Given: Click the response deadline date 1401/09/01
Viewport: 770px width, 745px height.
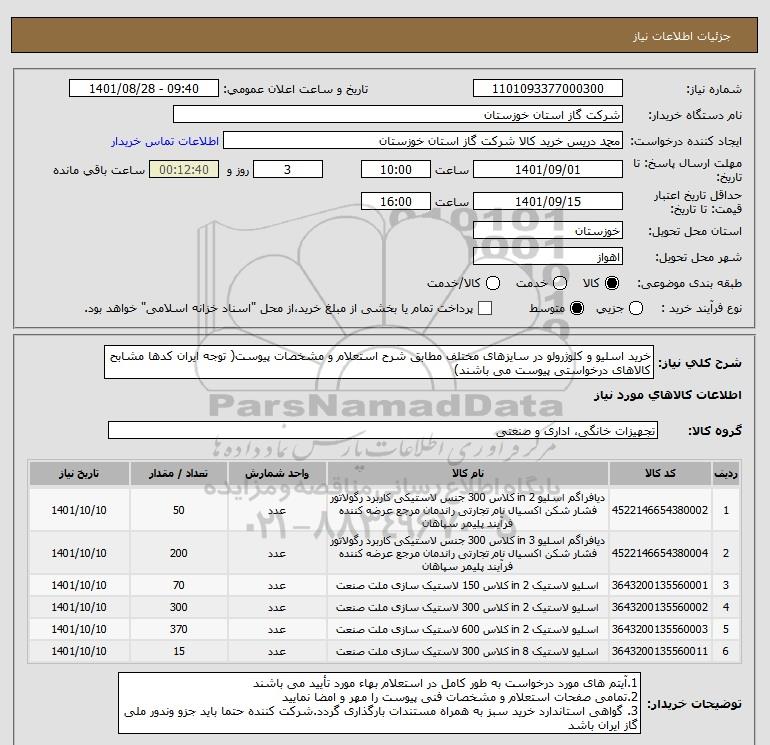Looking at the screenshot, I should point(548,170).
